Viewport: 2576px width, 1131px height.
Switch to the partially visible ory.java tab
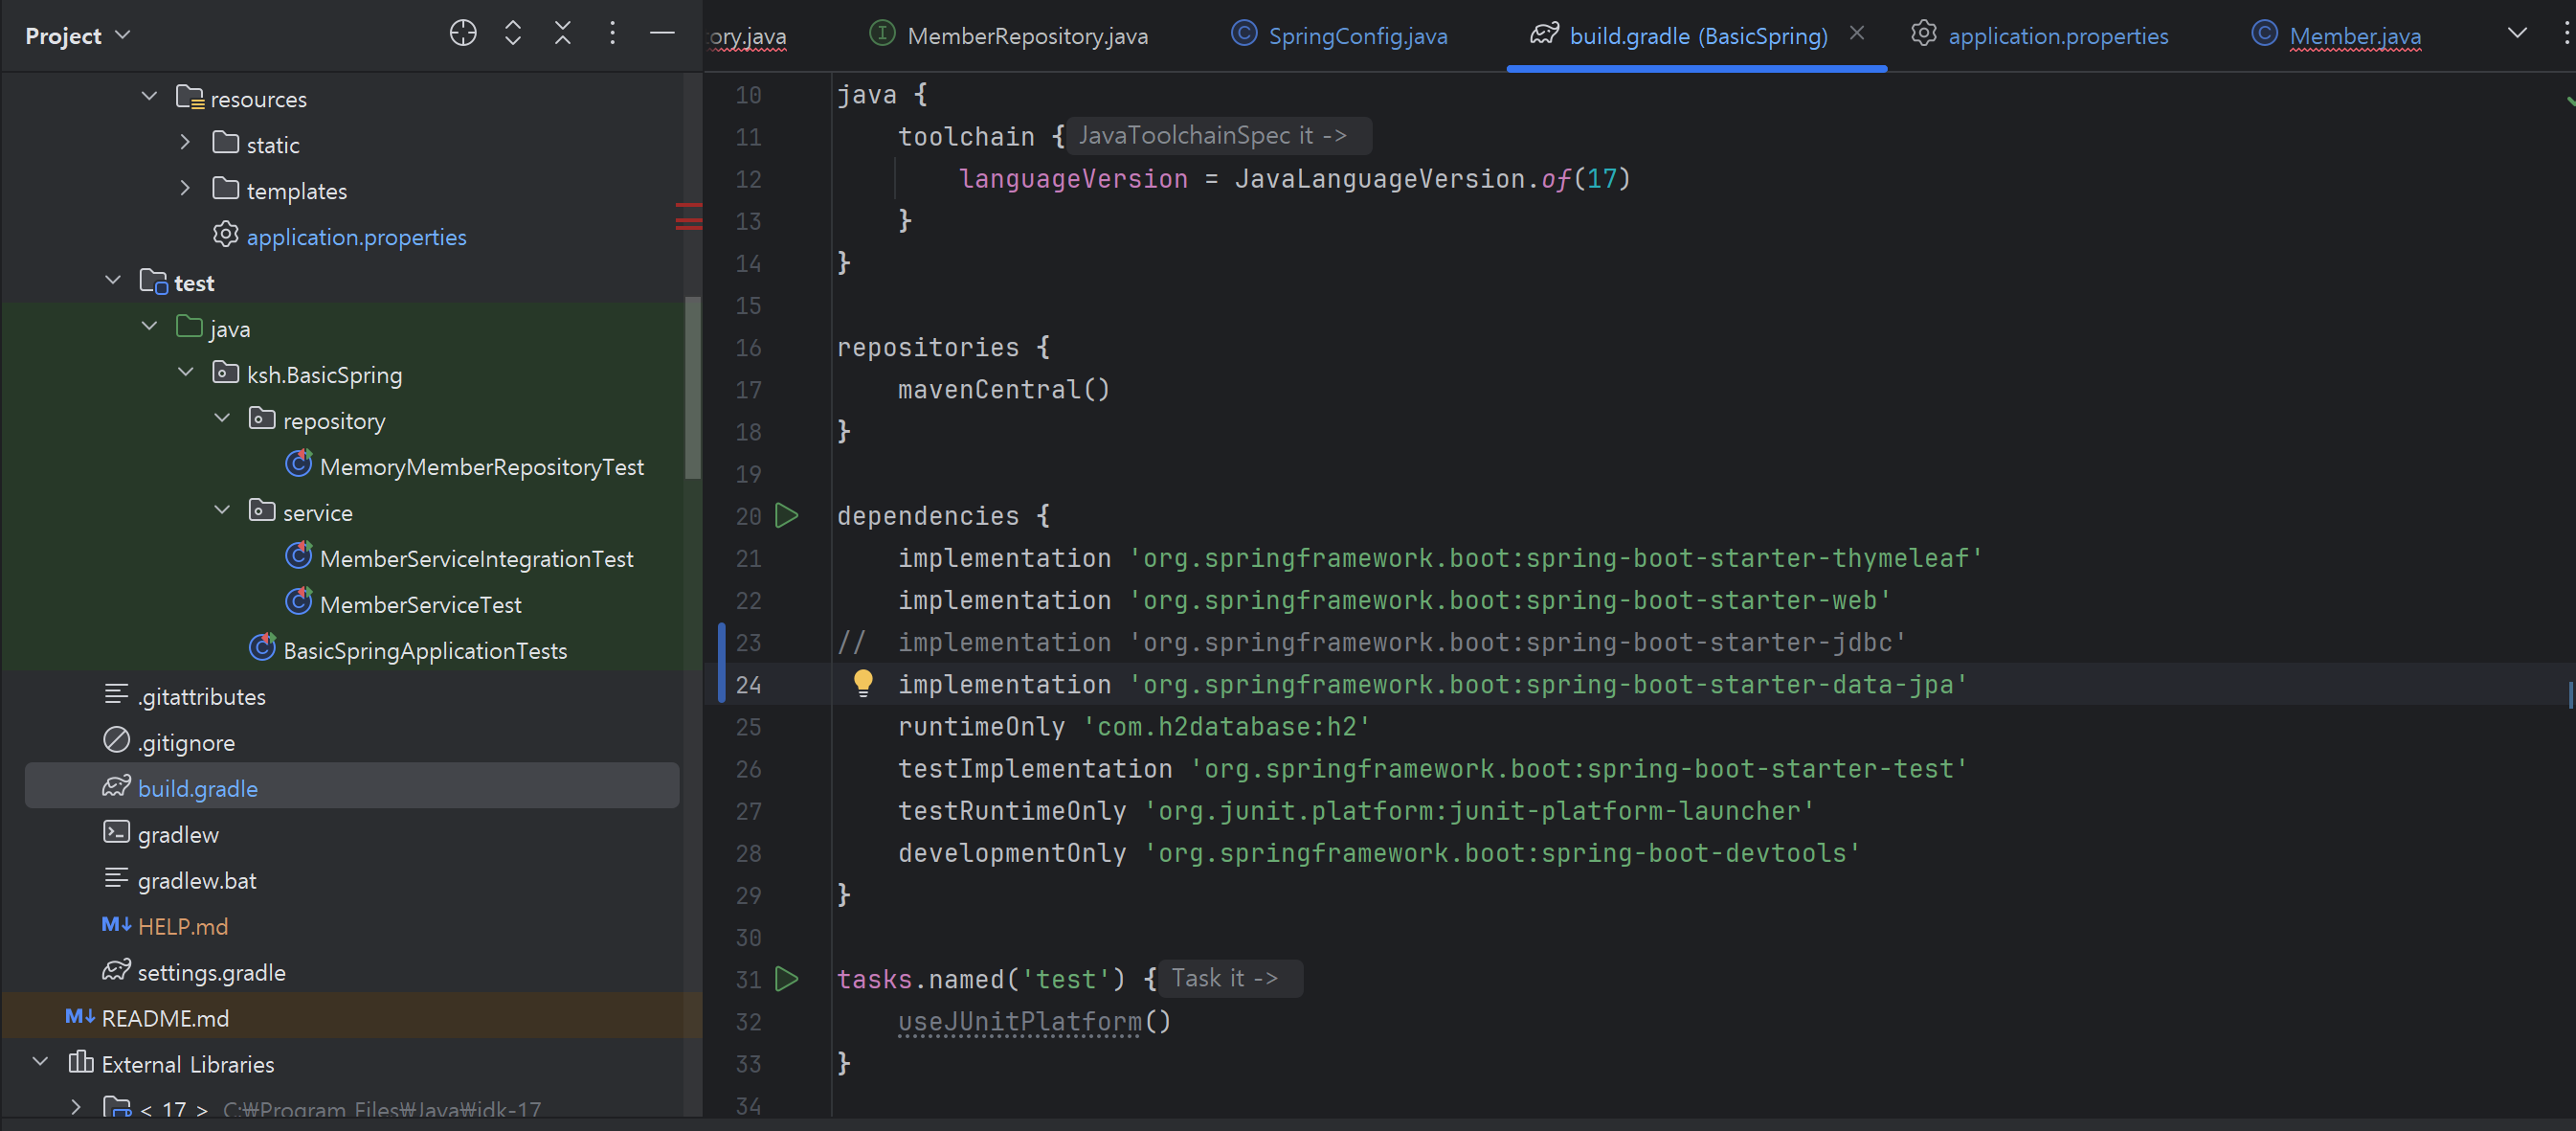[x=746, y=37]
